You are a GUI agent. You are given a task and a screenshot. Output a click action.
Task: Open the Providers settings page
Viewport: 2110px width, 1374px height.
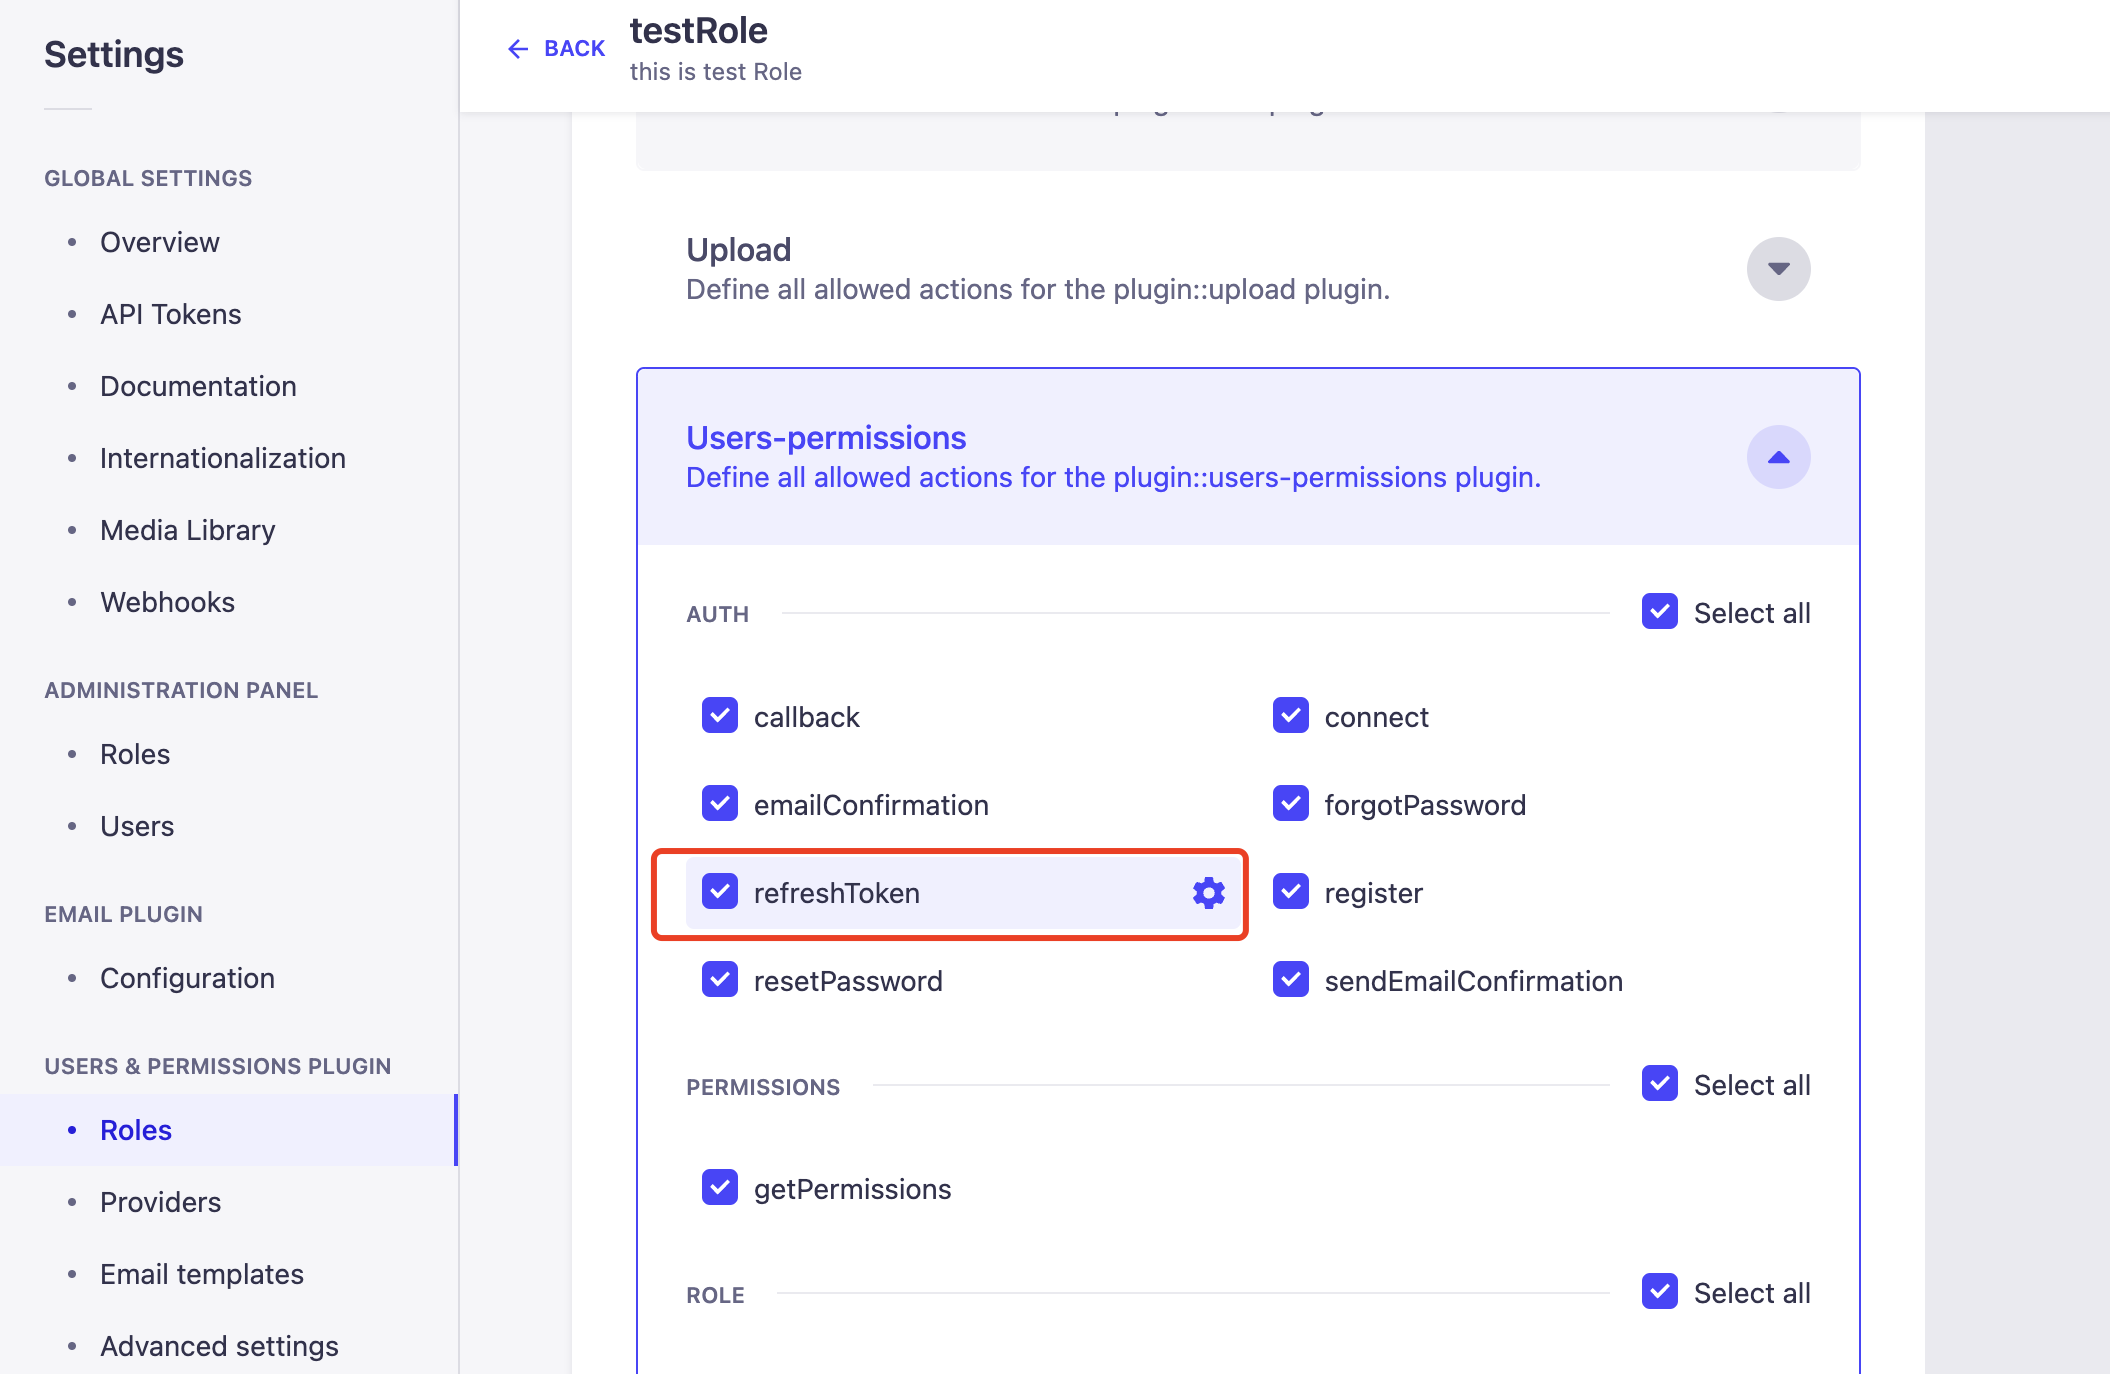[160, 1202]
